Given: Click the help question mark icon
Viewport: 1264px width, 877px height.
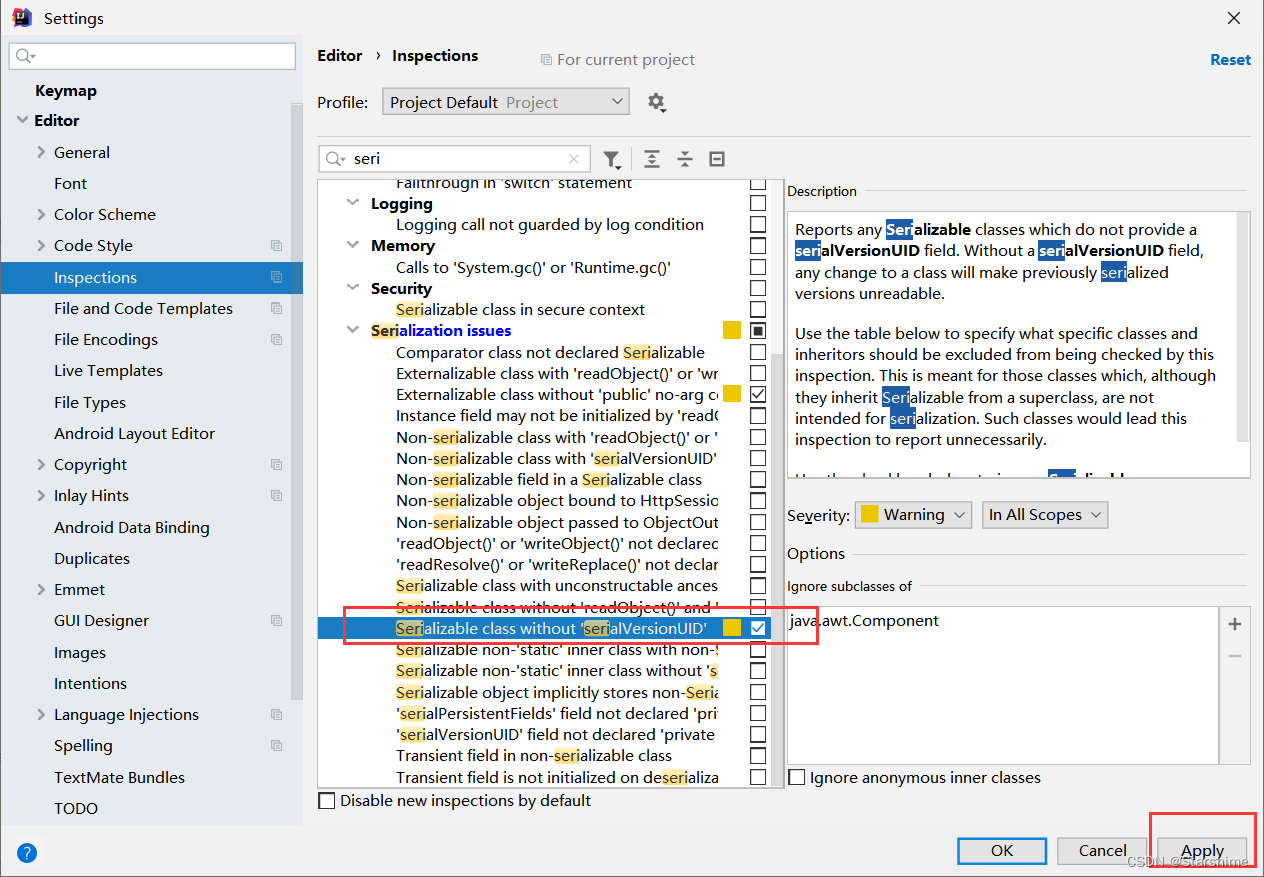Looking at the screenshot, I should (x=26, y=853).
